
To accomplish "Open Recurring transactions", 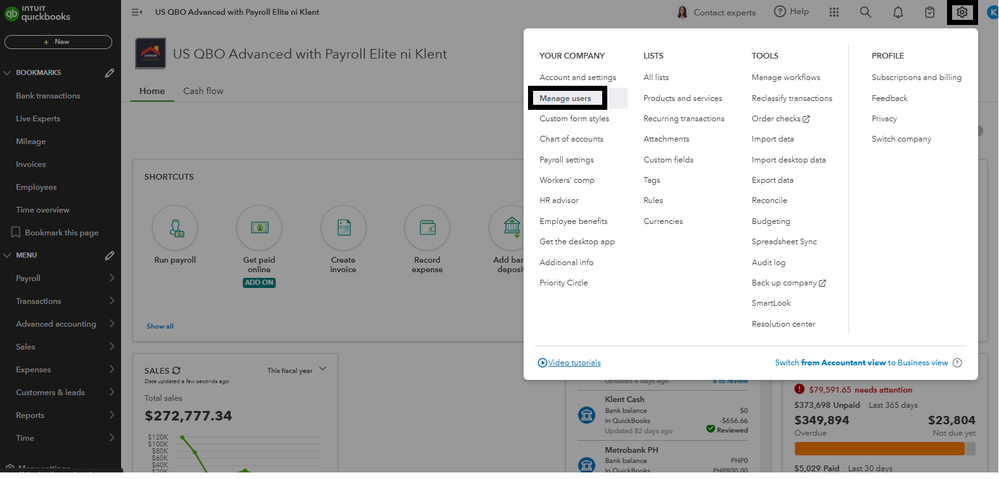I will 684,118.
